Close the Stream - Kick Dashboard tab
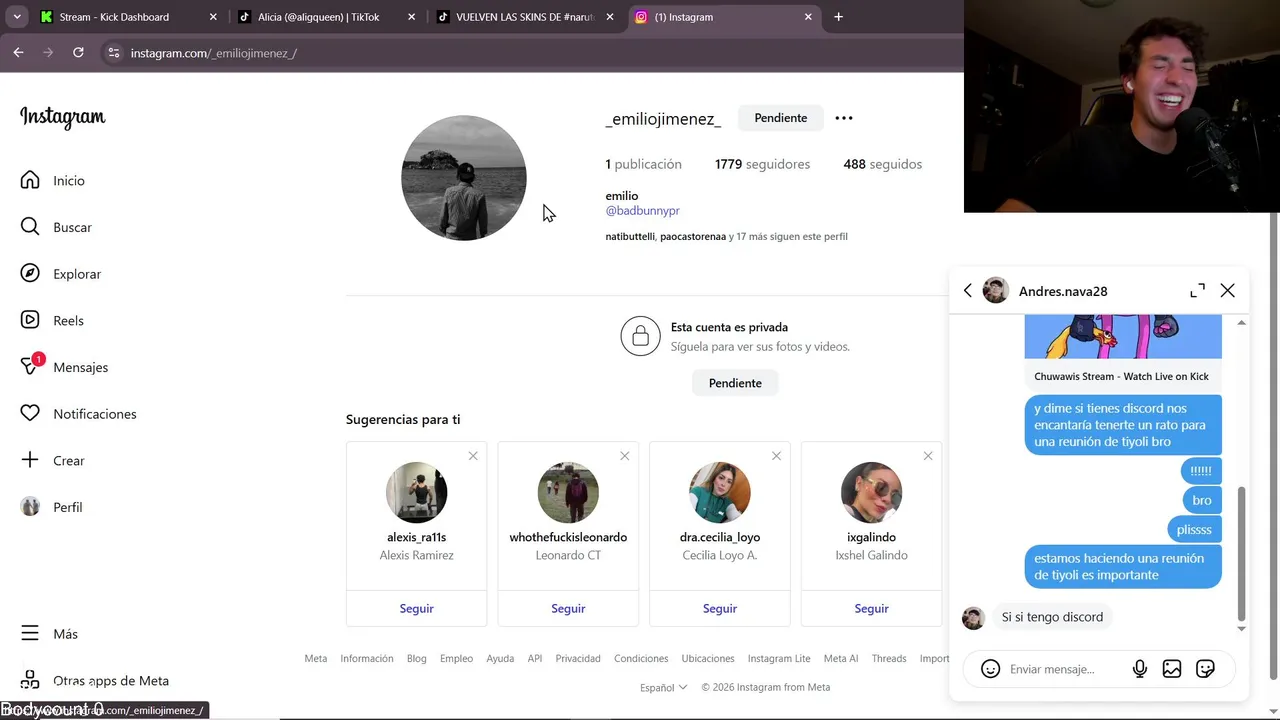Image resolution: width=1280 pixels, height=720 pixels. point(213,17)
